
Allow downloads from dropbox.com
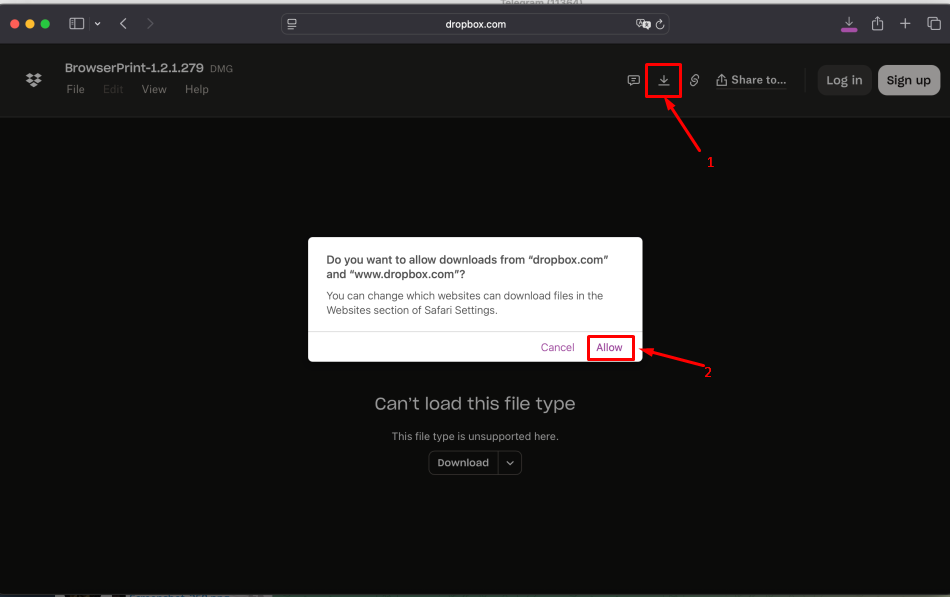point(610,347)
